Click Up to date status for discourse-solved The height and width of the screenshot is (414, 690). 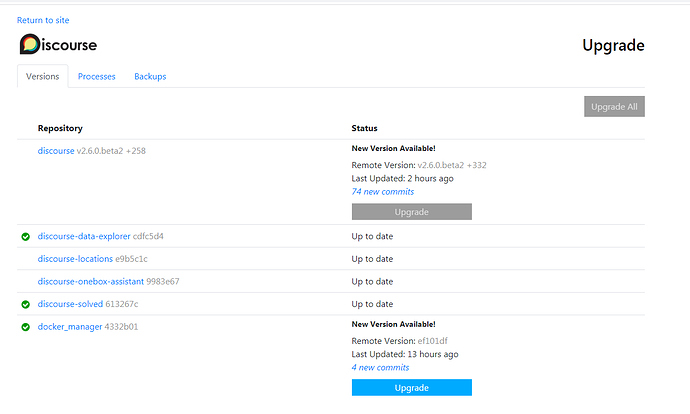pyautogui.click(x=372, y=304)
